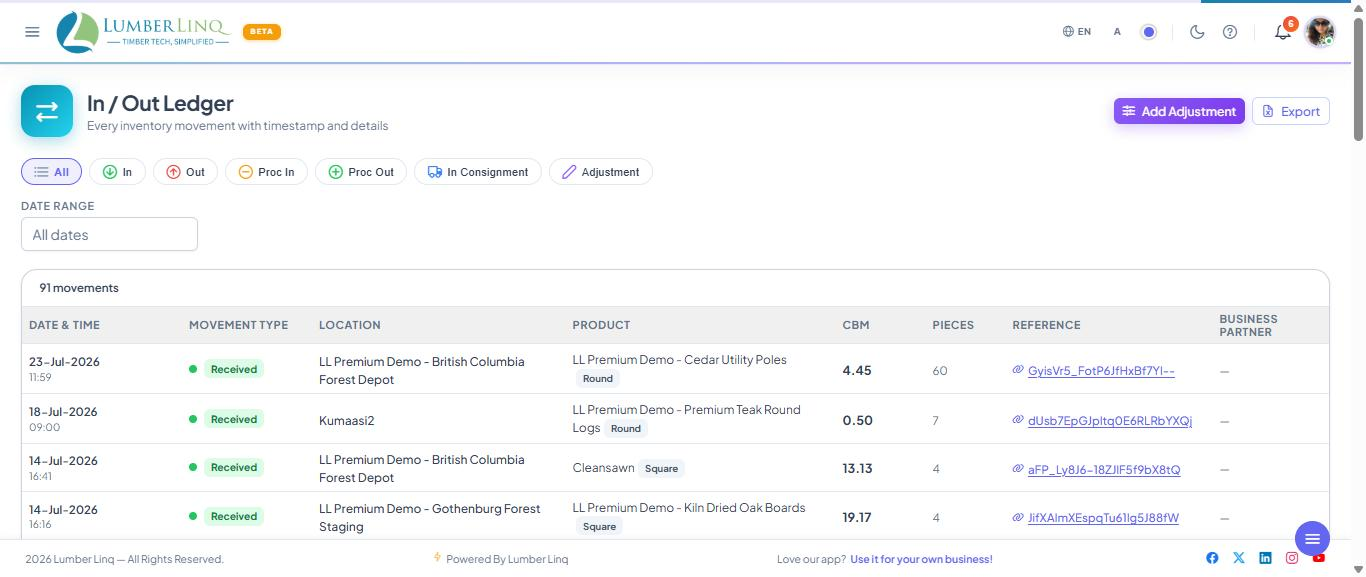This screenshot has height=577, width=1366.
Task: Click the BUSINESS PARTNER column header
Action: click(x=1248, y=325)
